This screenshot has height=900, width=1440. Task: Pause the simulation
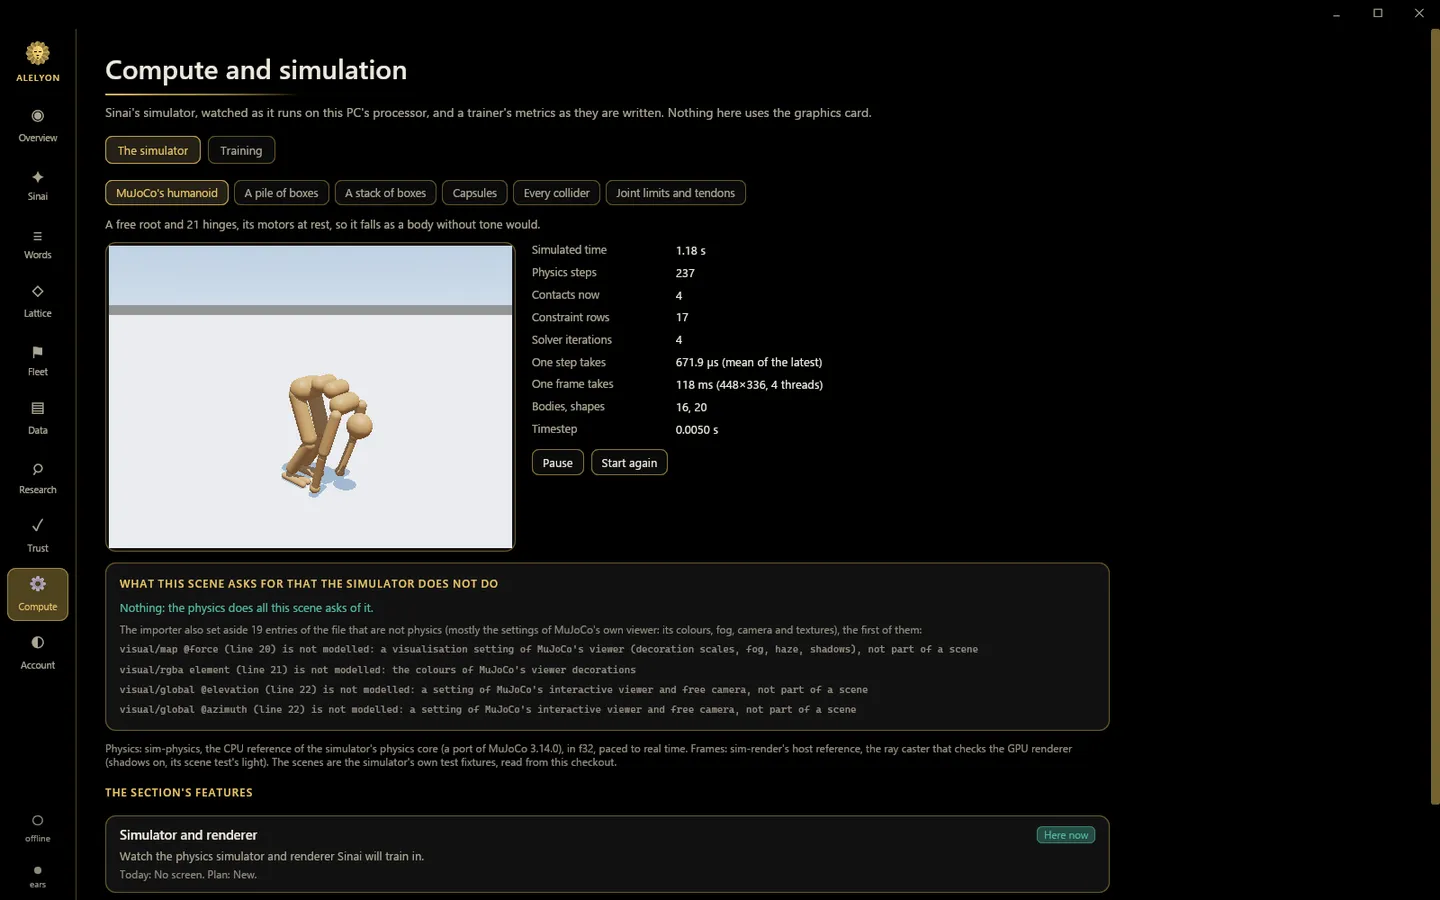tap(558, 463)
